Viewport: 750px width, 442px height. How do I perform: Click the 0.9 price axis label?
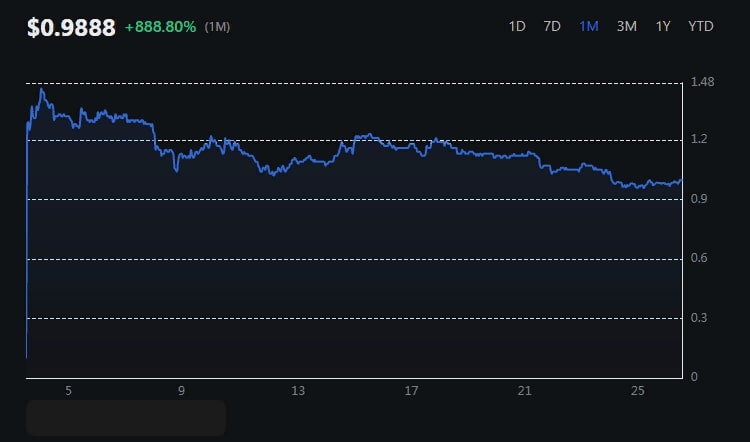coord(699,199)
